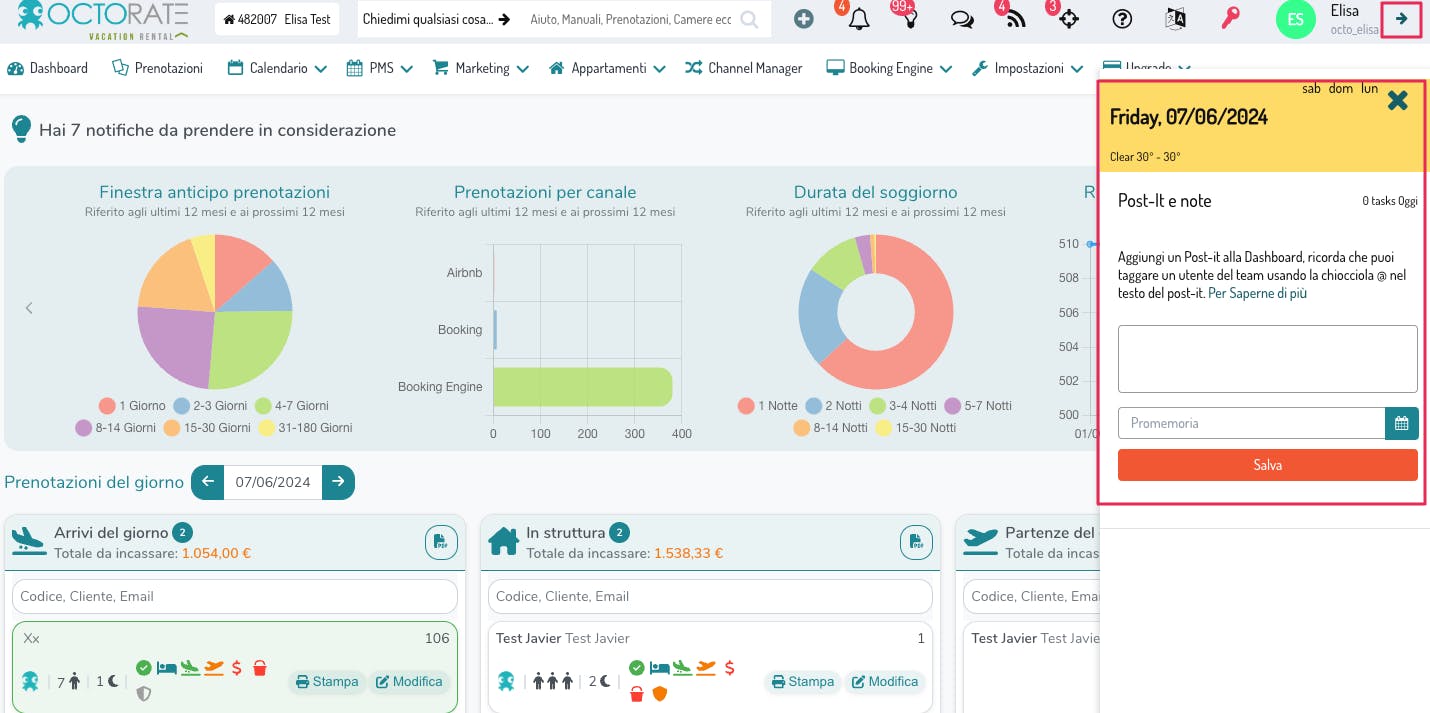Expand the Marketing dropdown menu
Viewport: 1430px width, 713px height.
tap(481, 68)
